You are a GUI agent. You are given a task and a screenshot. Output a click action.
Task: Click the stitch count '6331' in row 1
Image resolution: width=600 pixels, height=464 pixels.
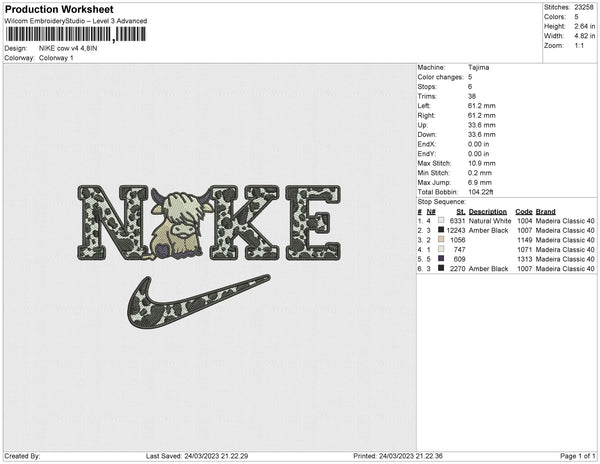pyautogui.click(x=458, y=221)
